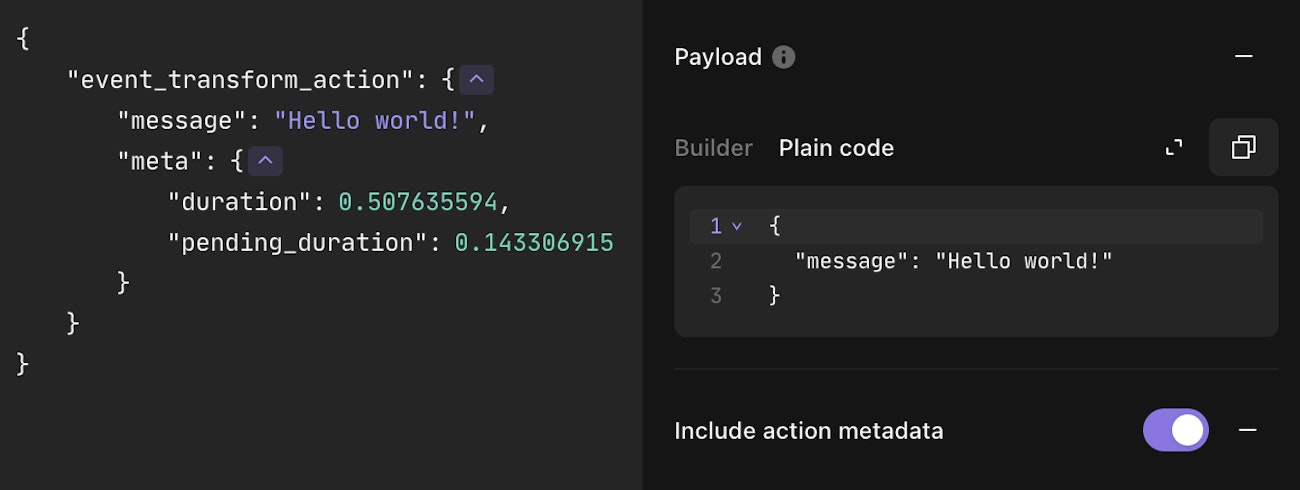
Task: Click the Payload info icon
Action: pos(784,57)
